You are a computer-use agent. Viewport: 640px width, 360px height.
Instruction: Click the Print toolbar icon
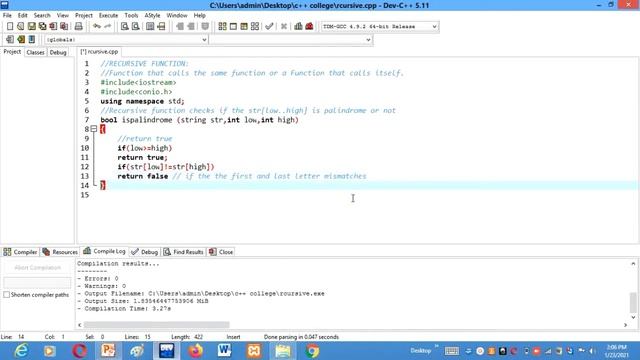[78, 26]
